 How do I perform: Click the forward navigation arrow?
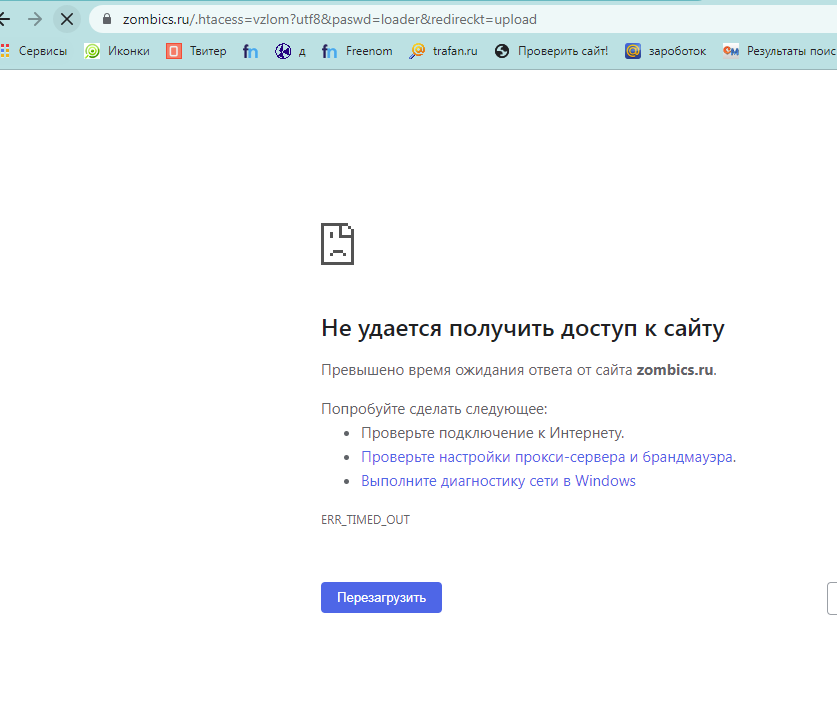click(35, 19)
